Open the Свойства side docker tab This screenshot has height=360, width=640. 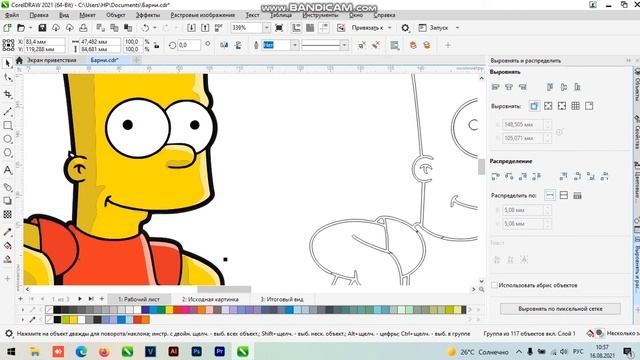pos(636,133)
